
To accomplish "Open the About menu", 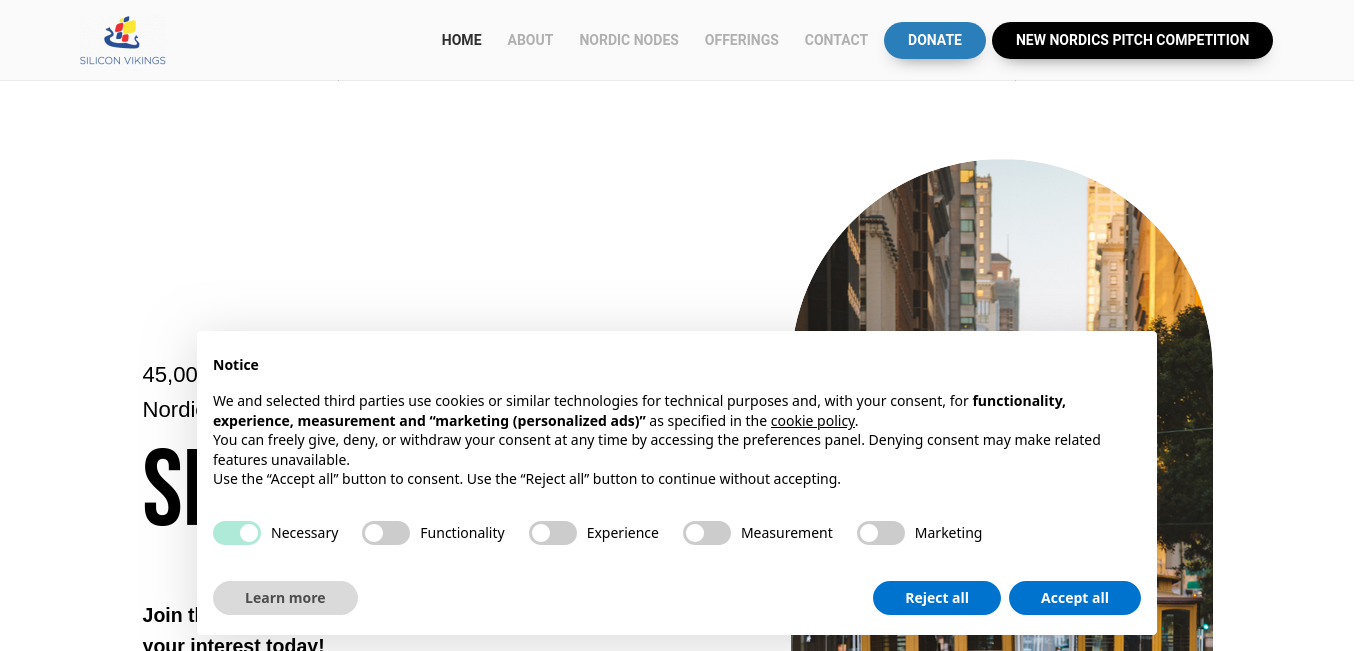I will coord(530,40).
